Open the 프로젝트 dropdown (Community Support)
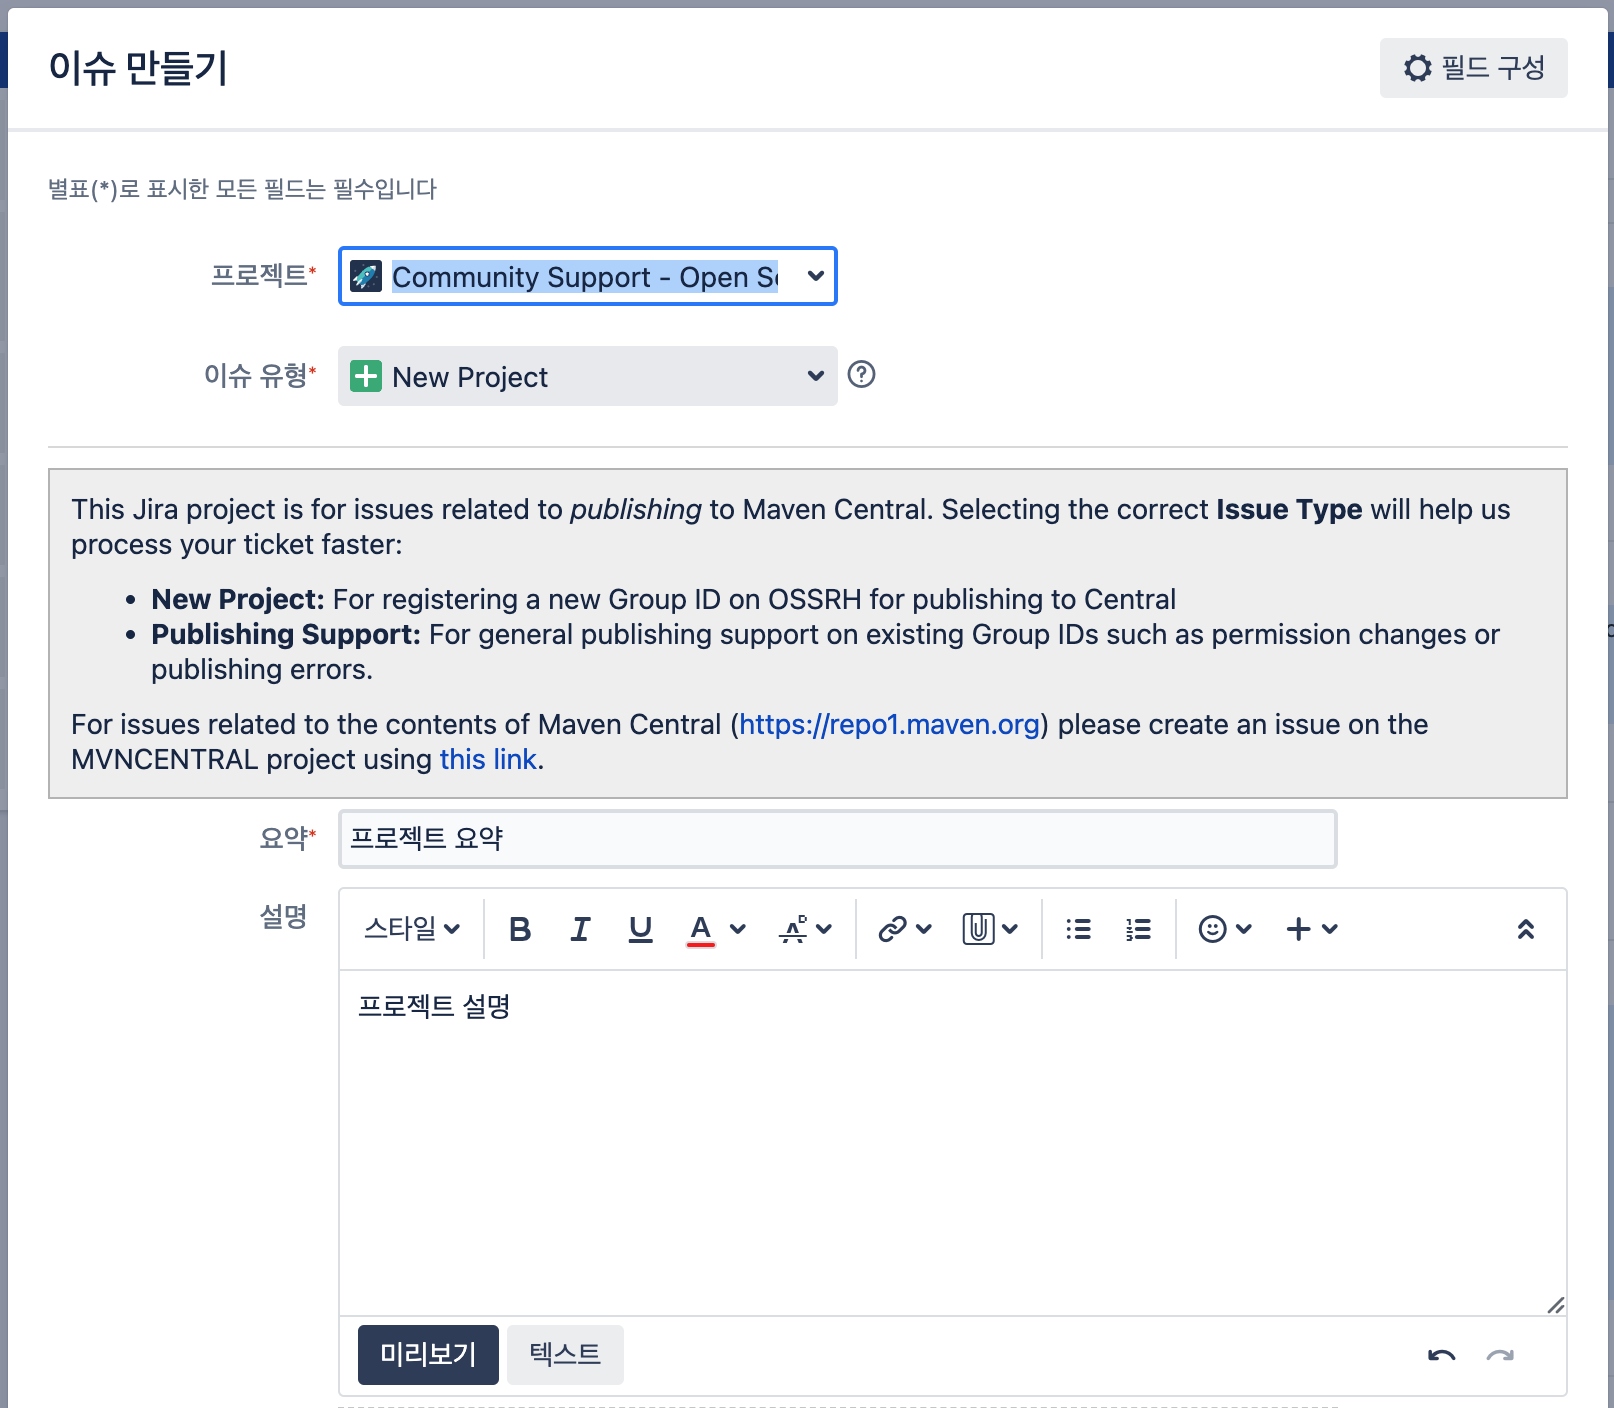Viewport: 1614px width, 1408px height. click(x=588, y=276)
